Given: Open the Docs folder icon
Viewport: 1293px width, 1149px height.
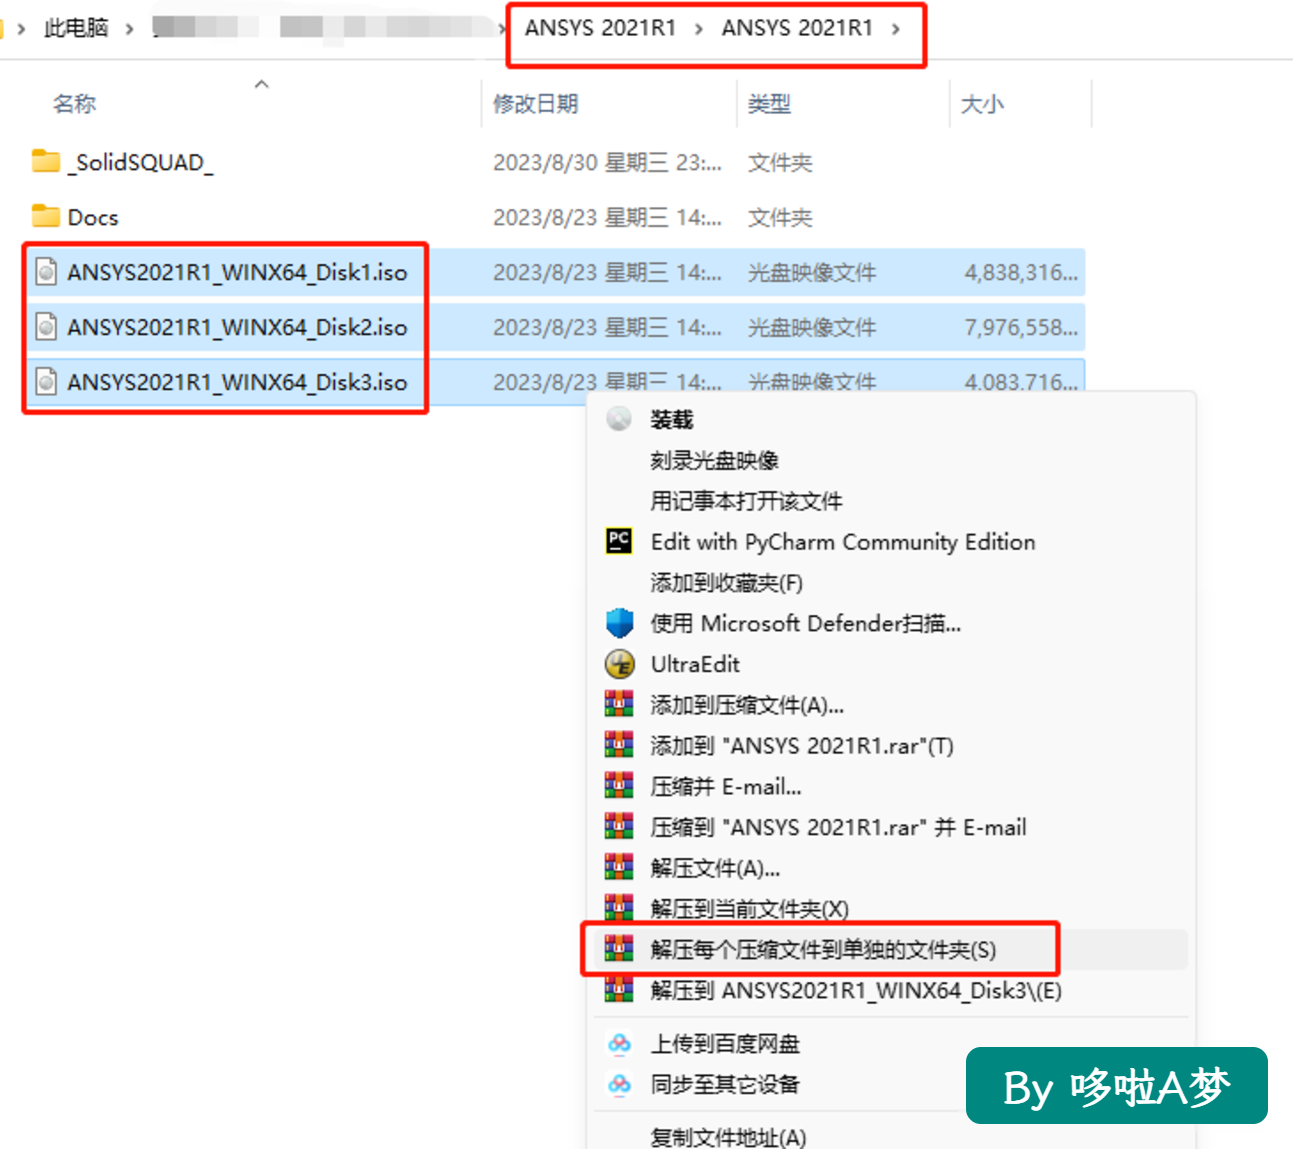Looking at the screenshot, I should [x=46, y=216].
